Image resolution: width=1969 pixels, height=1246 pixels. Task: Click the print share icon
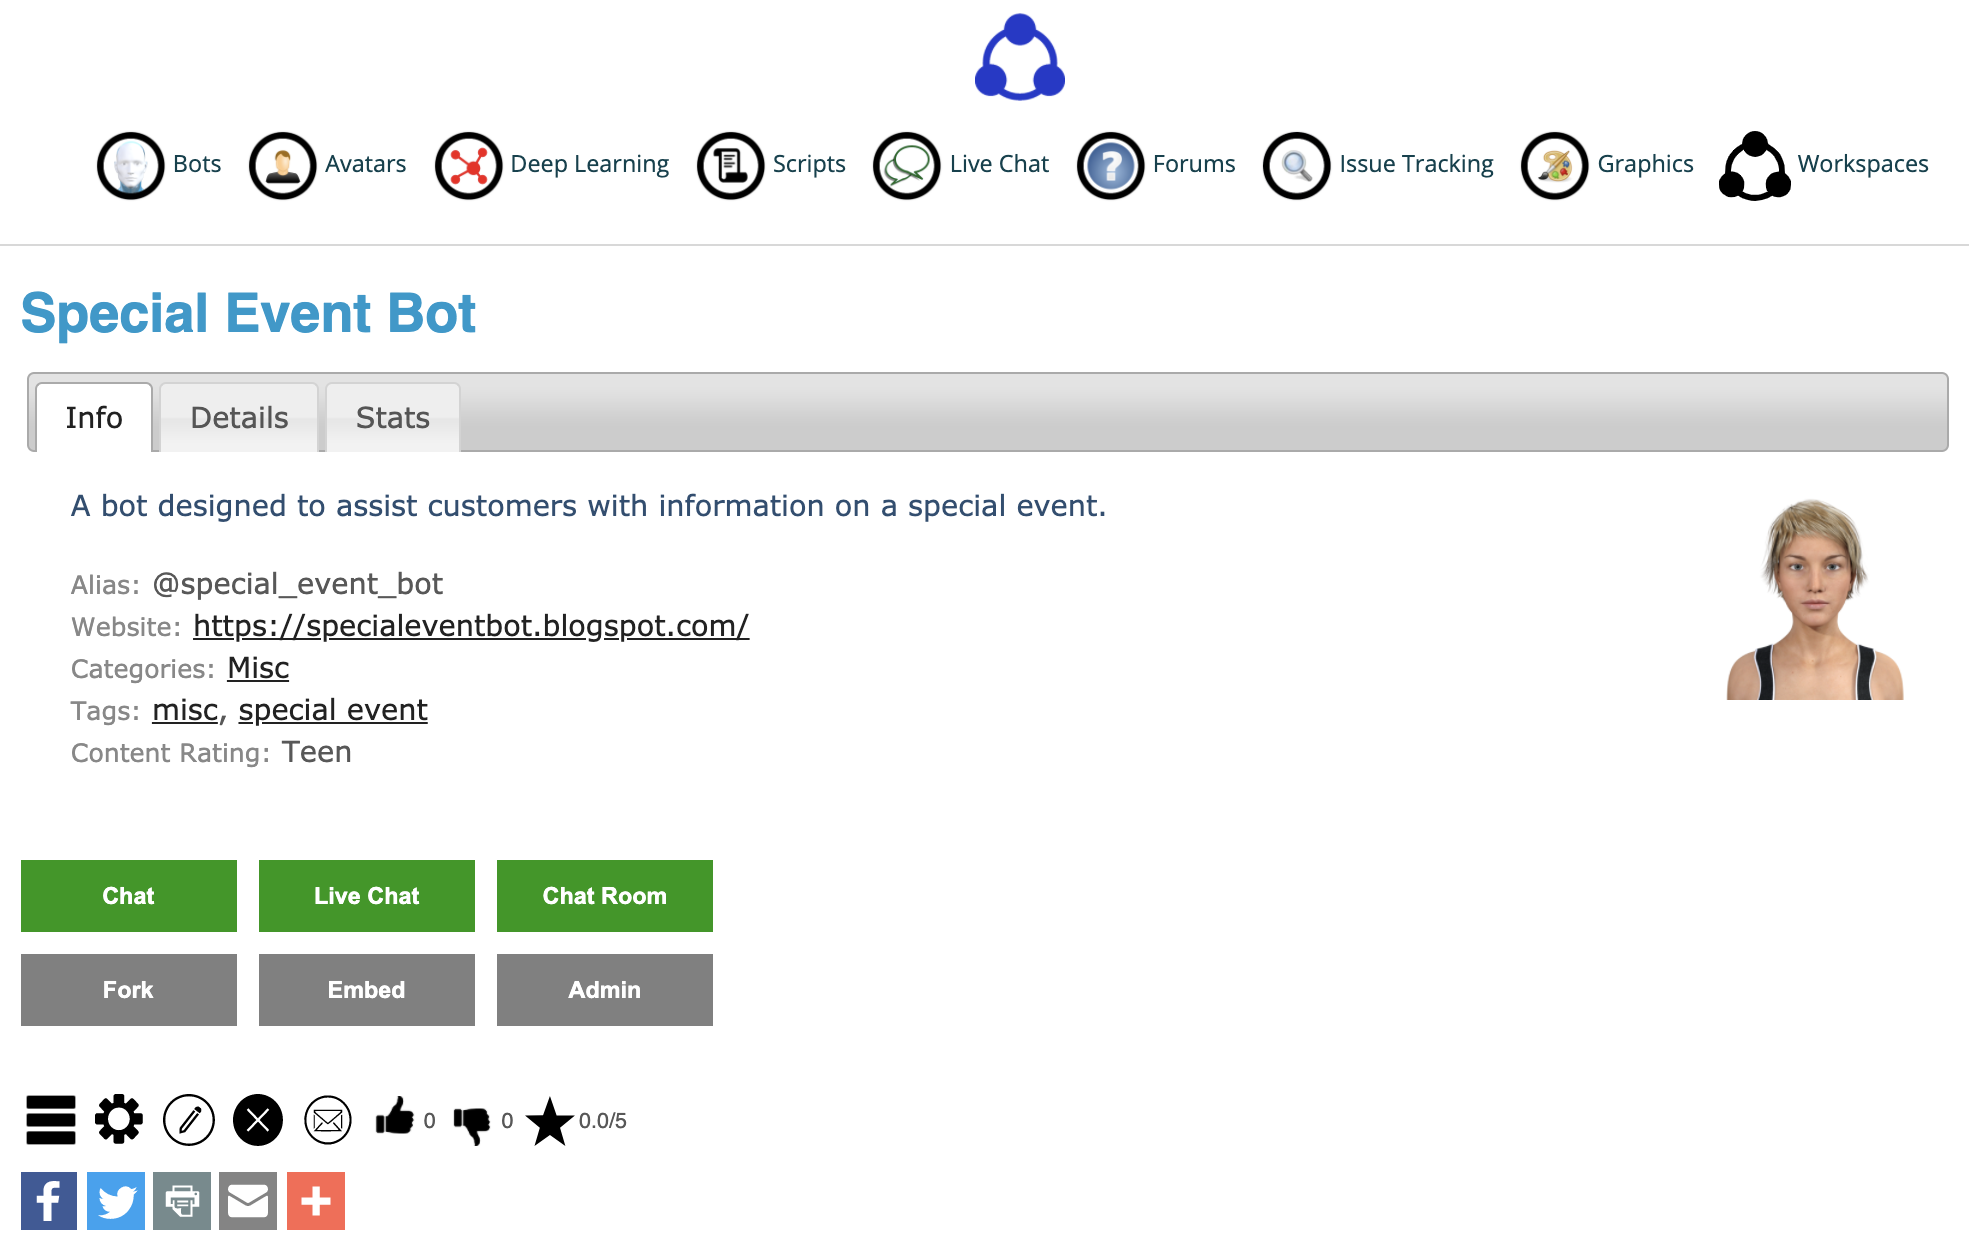(x=182, y=1201)
